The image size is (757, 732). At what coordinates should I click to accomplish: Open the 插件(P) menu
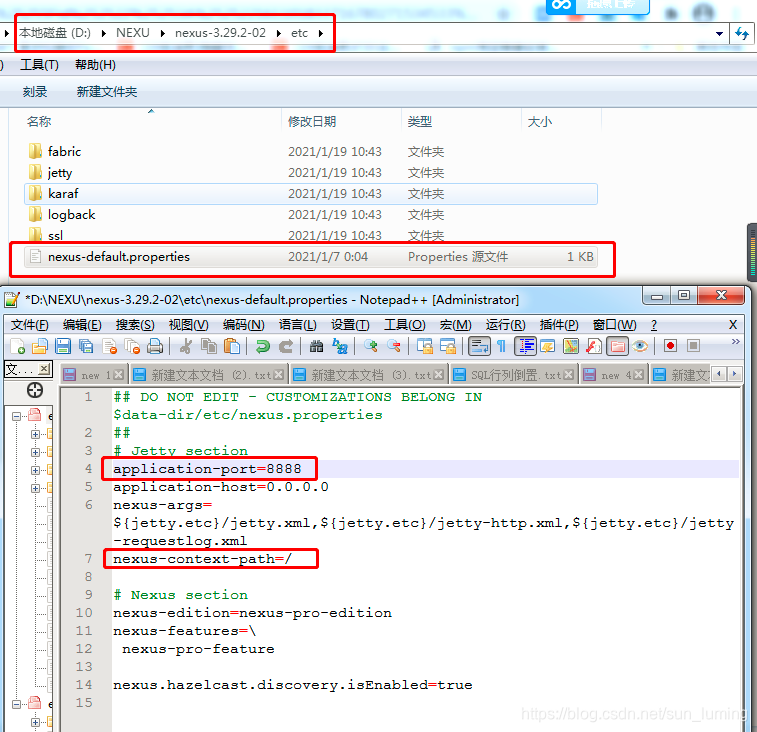559,325
